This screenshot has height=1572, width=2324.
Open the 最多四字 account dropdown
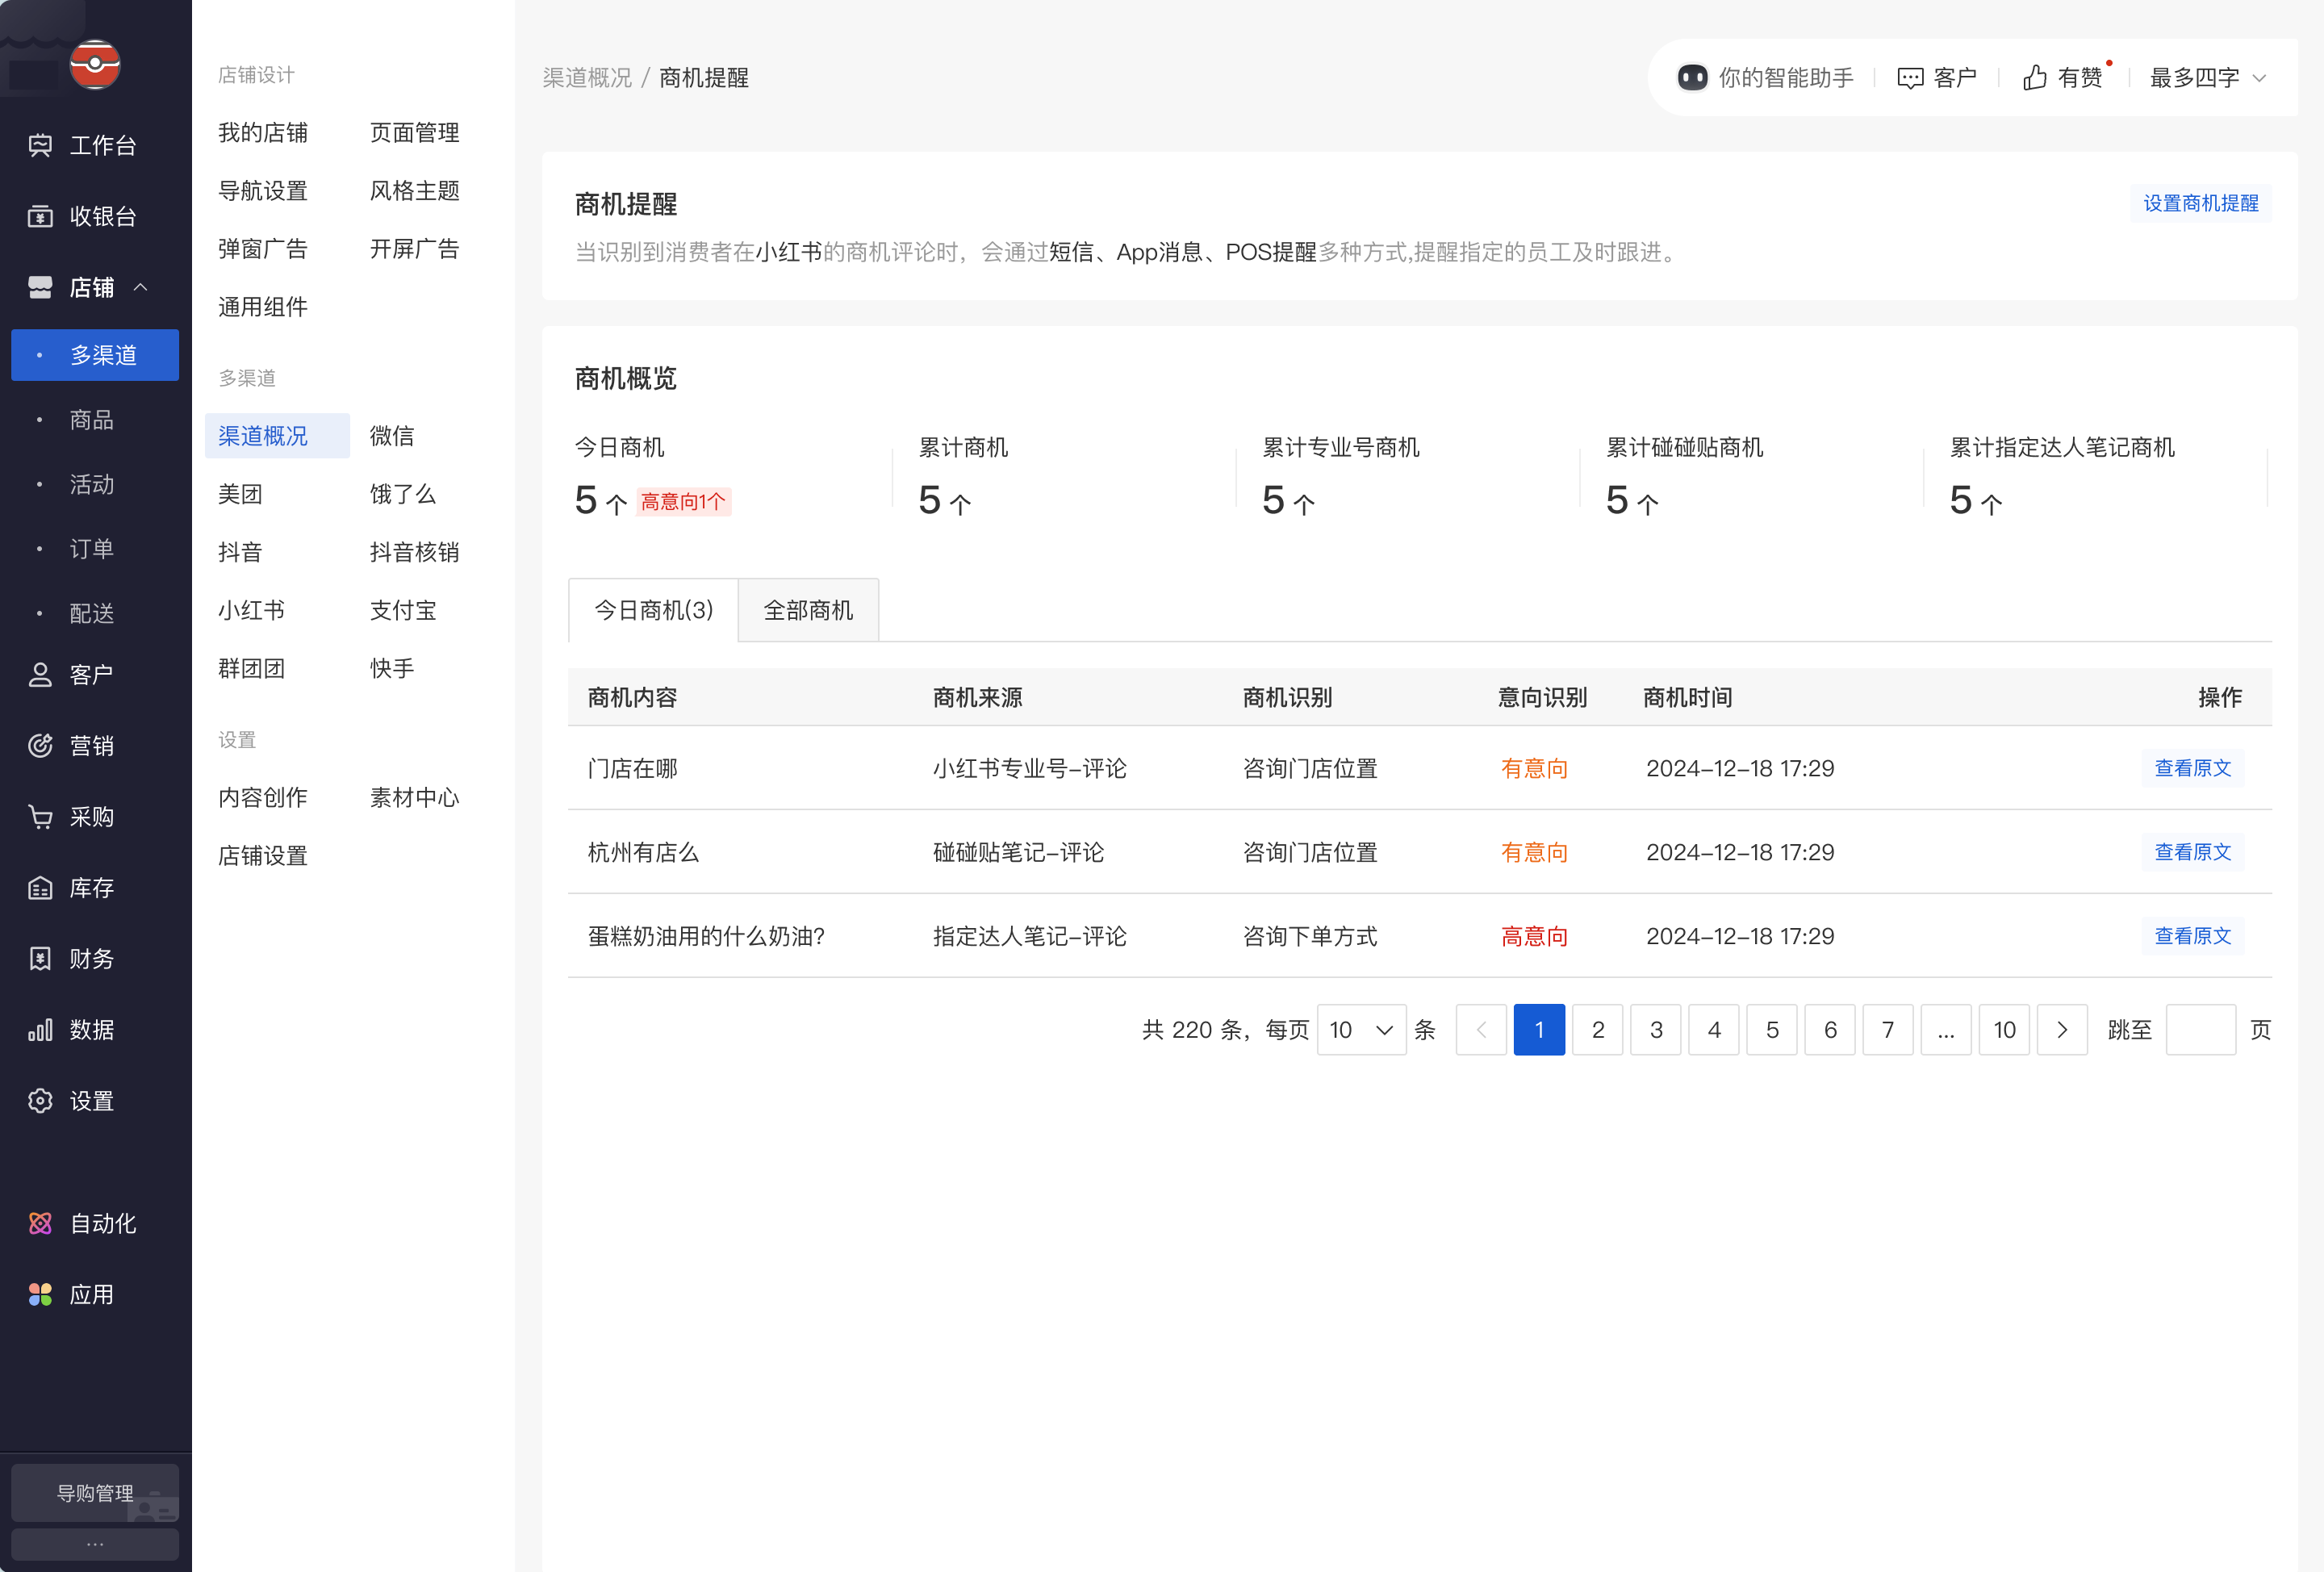(x=2207, y=78)
